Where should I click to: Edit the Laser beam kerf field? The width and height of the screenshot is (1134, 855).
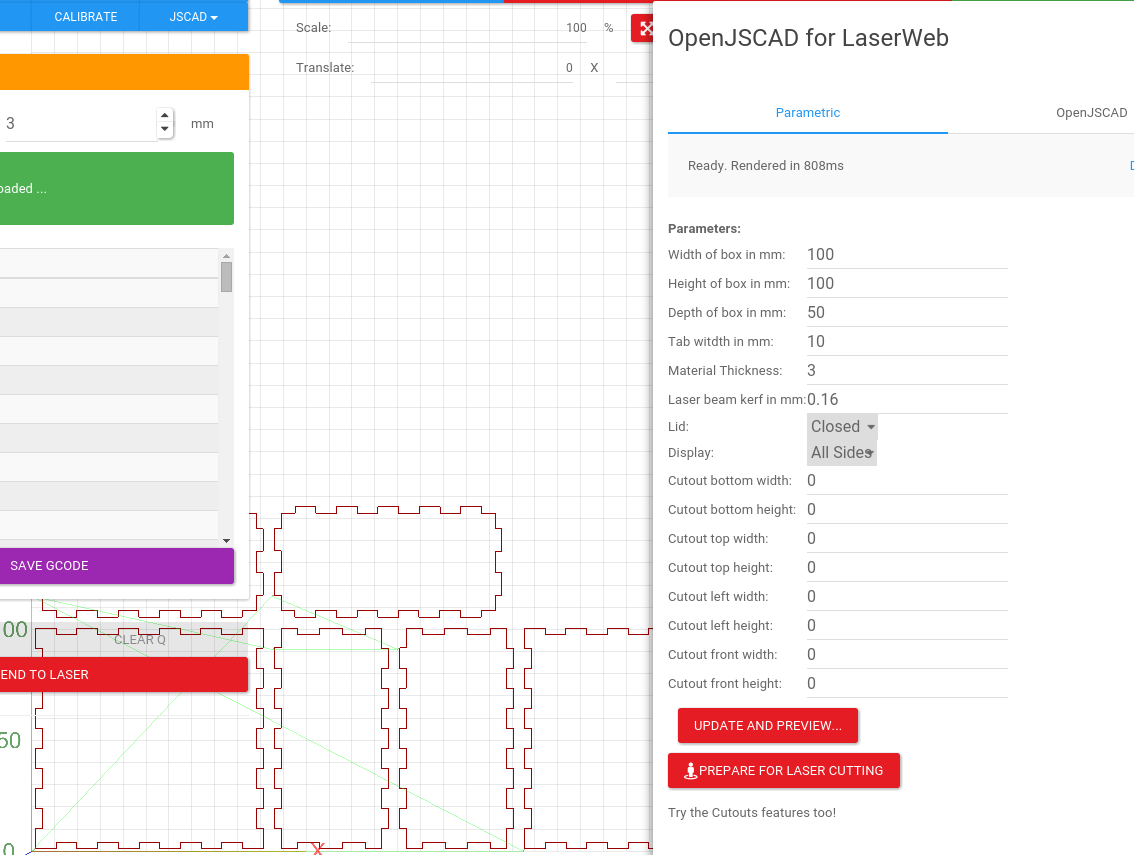[x=907, y=399]
